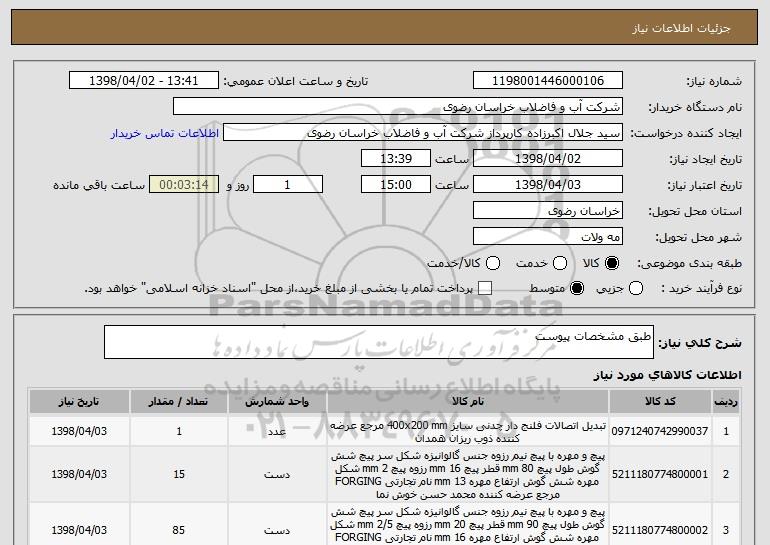770x545 pixels.
Task: Click the جزئیات اطلاعات نیاز page header
Action: [681, 28]
